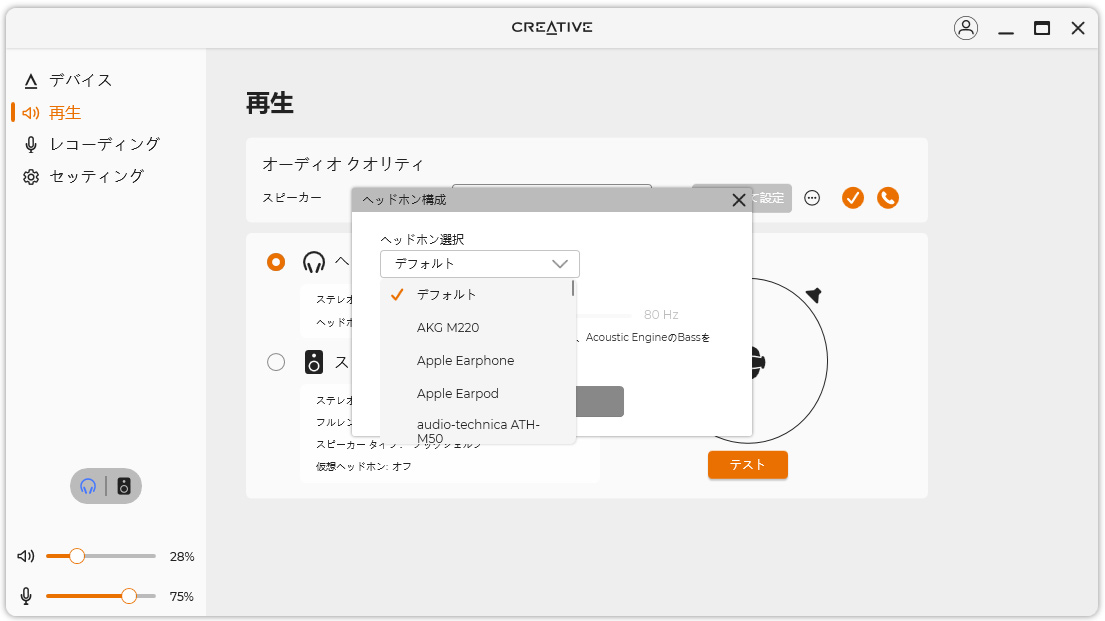The height and width of the screenshot is (621, 1105).
Task: Mute speaker via volume icon
Action: [25, 556]
